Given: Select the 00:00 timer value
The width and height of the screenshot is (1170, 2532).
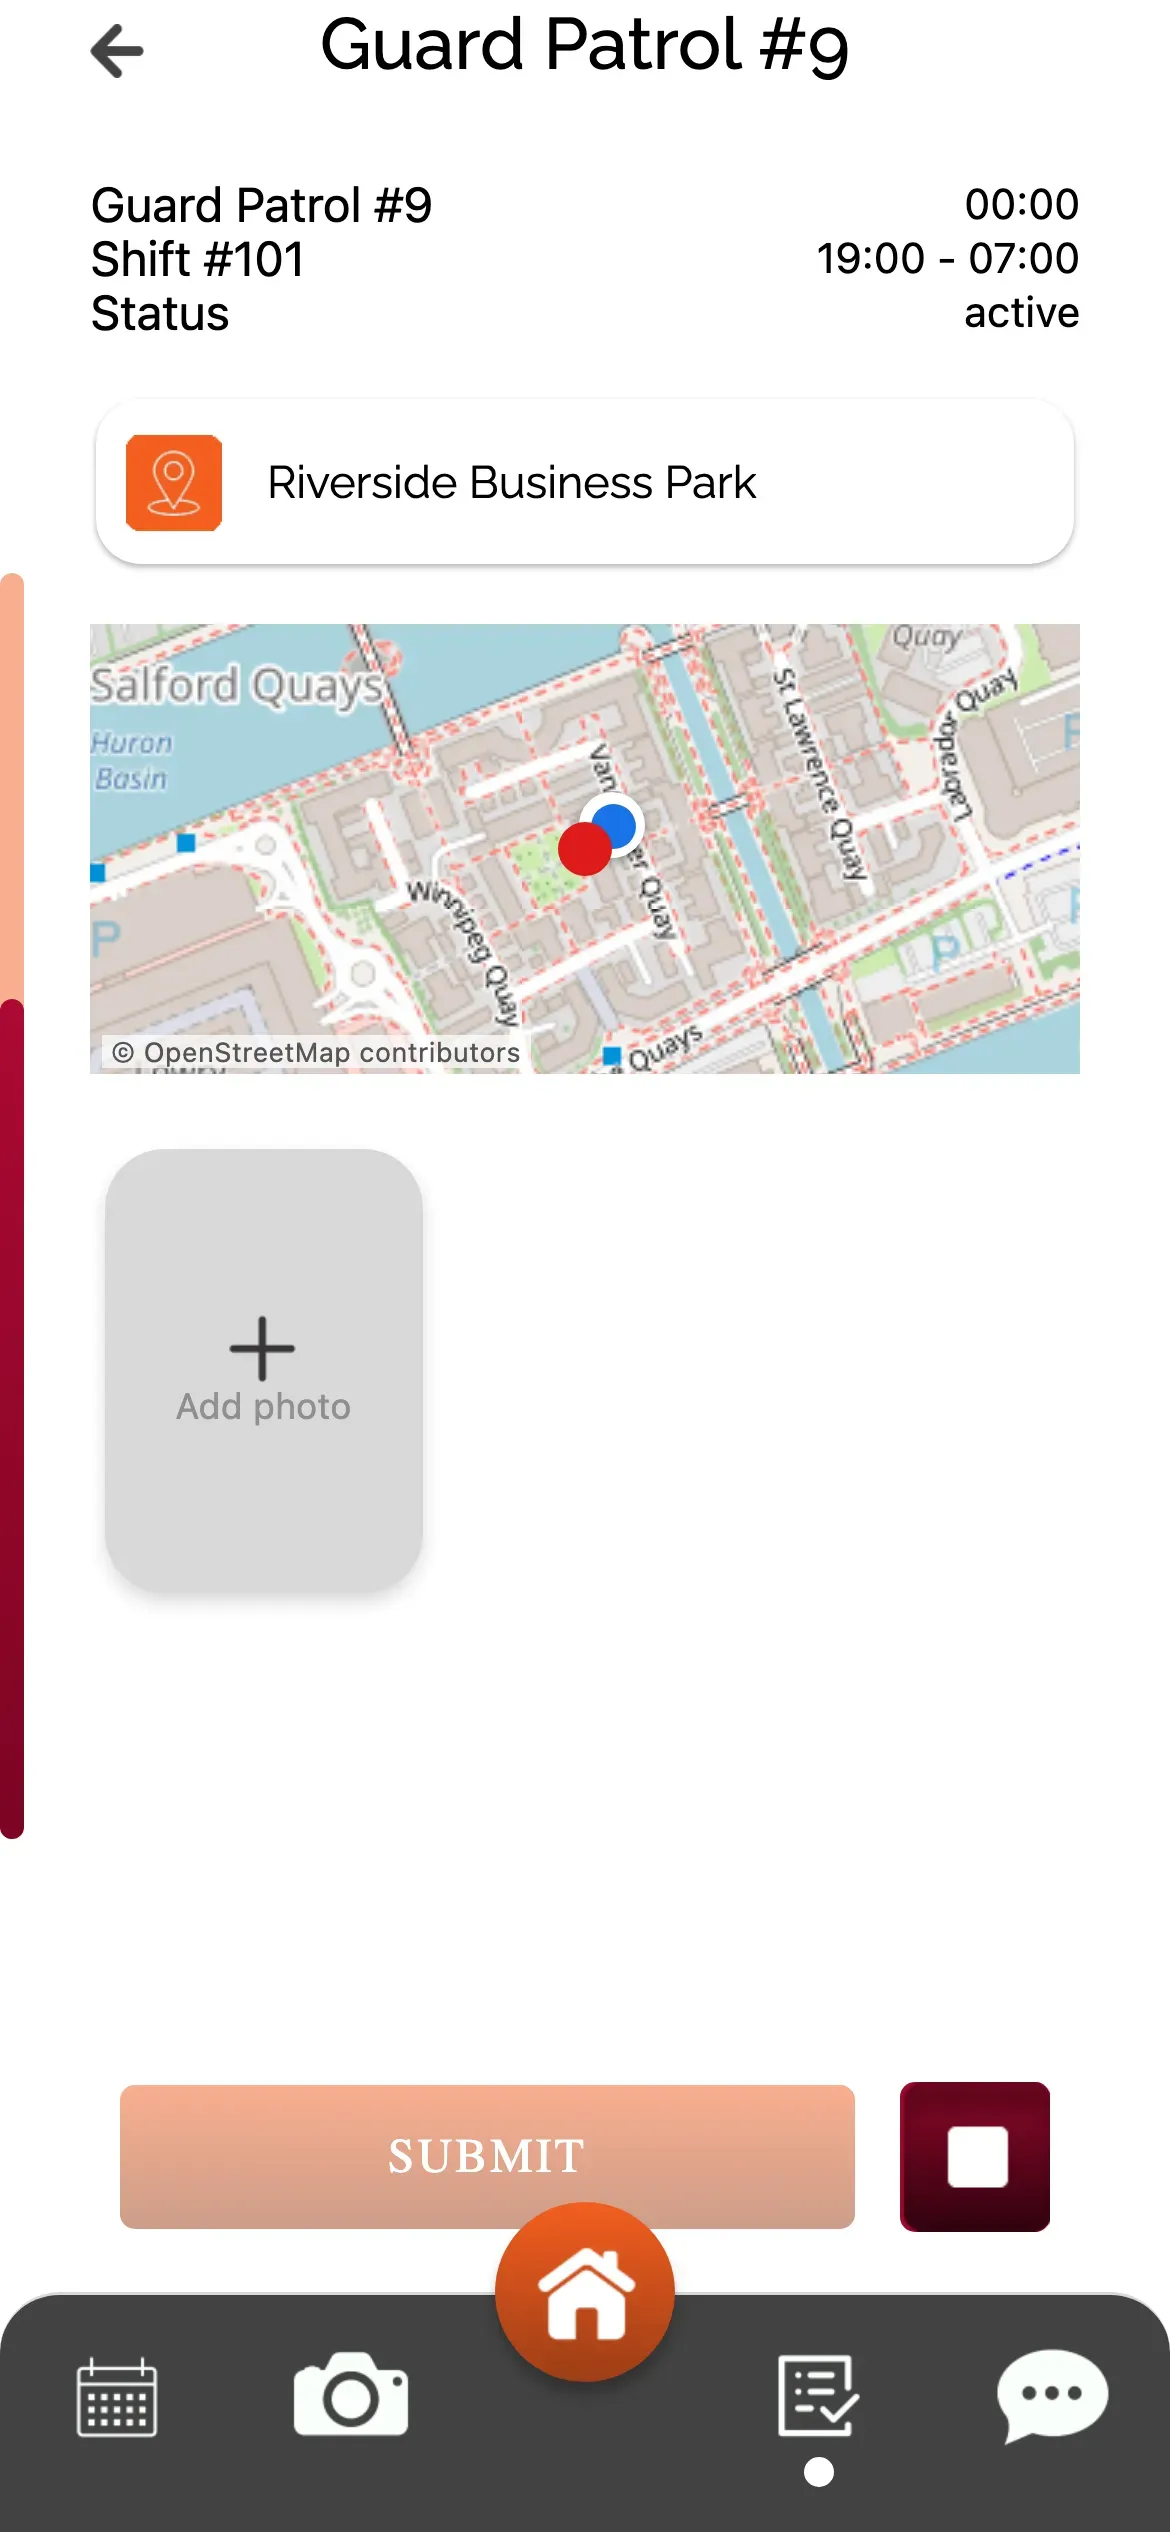Looking at the screenshot, I should (1022, 205).
